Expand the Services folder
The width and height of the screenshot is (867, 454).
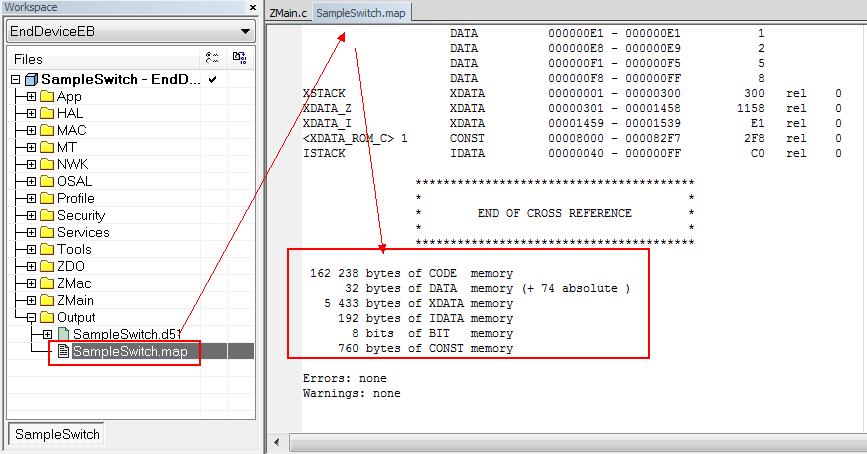pyautogui.click(x=32, y=233)
